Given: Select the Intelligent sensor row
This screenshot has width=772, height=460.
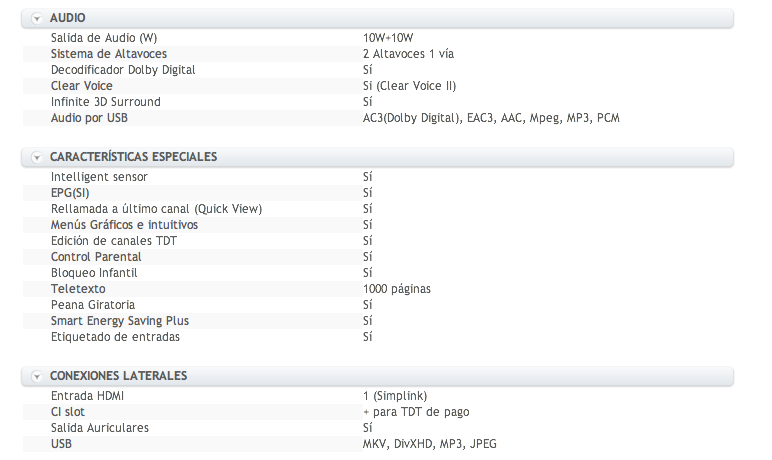Looking at the screenshot, I should 378,177.
